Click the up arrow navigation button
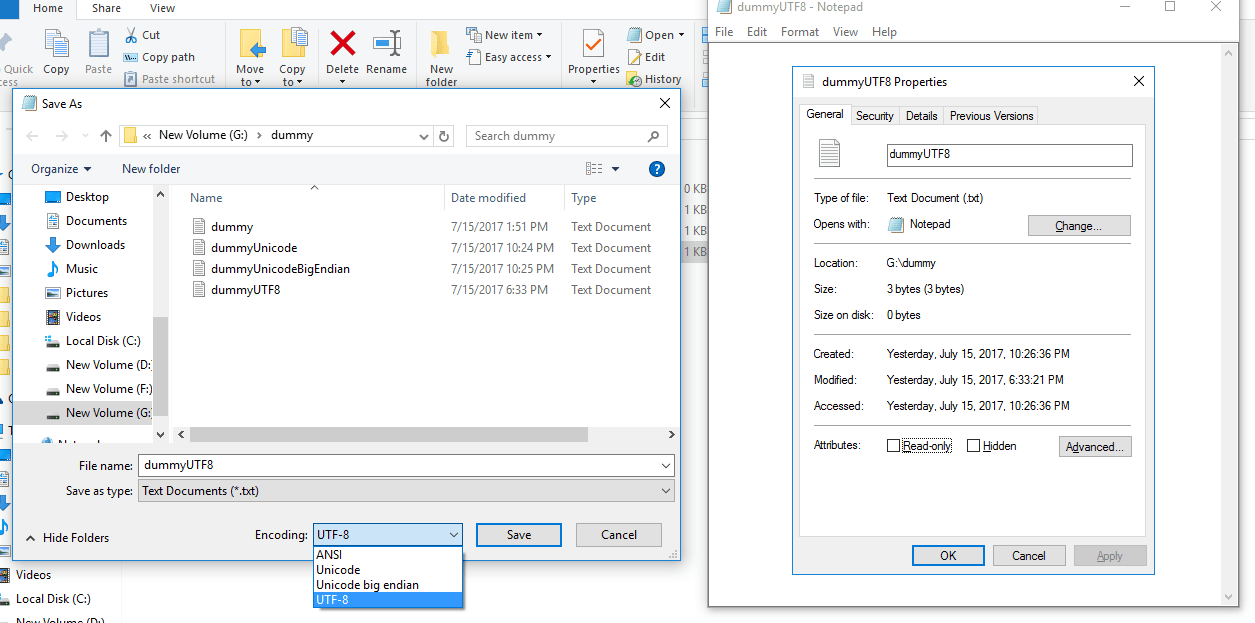Viewport: 1255px width, 623px height. pos(106,136)
